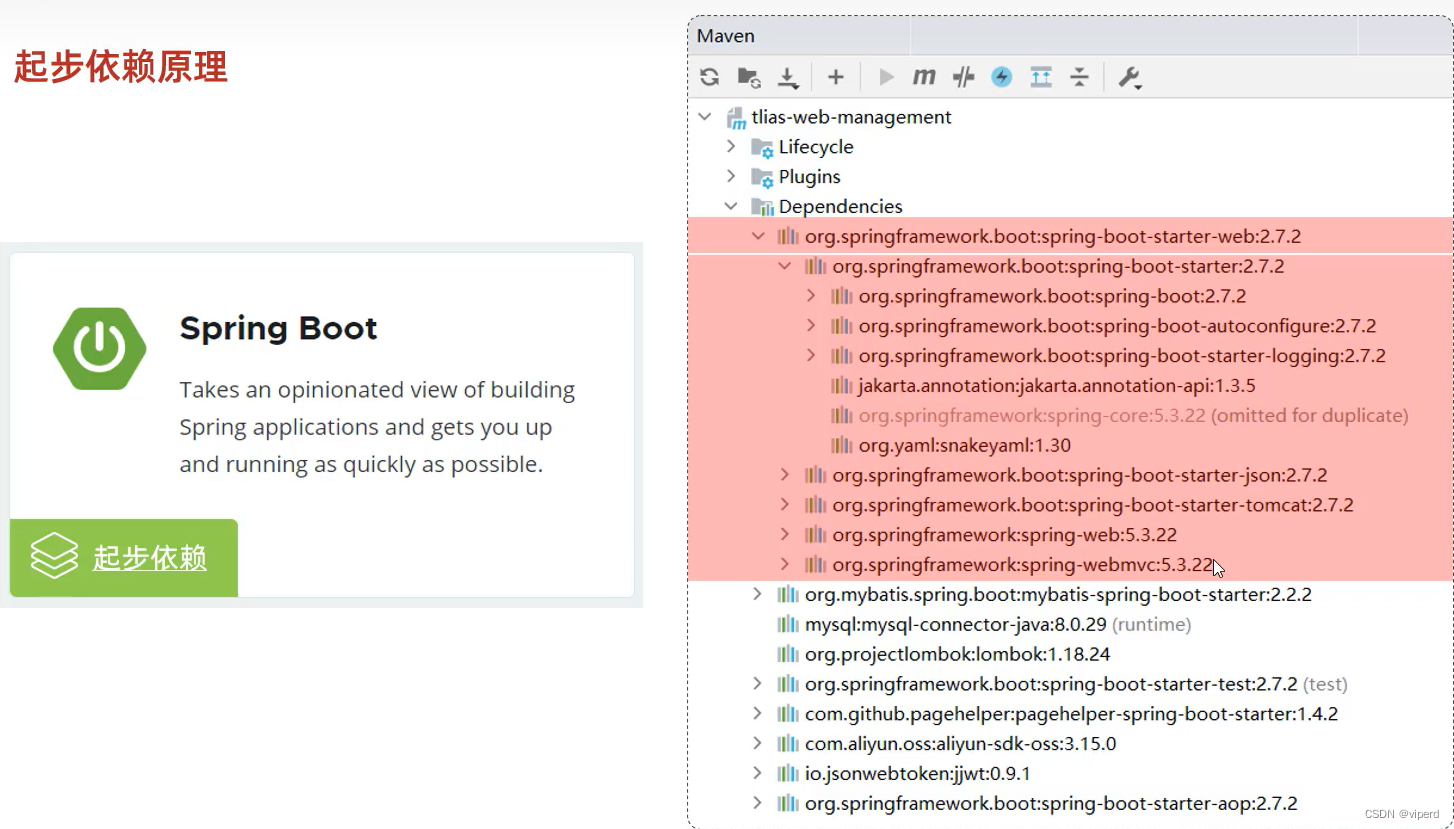Run the selected Maven task
Viewport: 1454px width, 829px height.
884,77
